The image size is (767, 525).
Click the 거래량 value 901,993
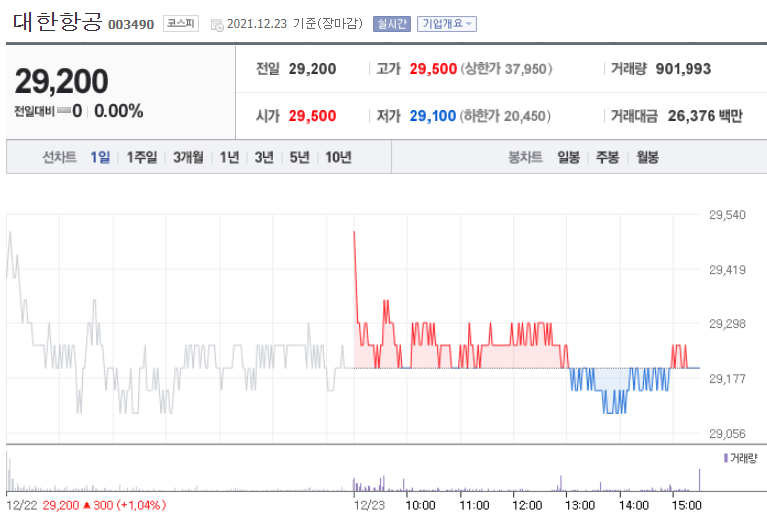[x=683, y=69]
